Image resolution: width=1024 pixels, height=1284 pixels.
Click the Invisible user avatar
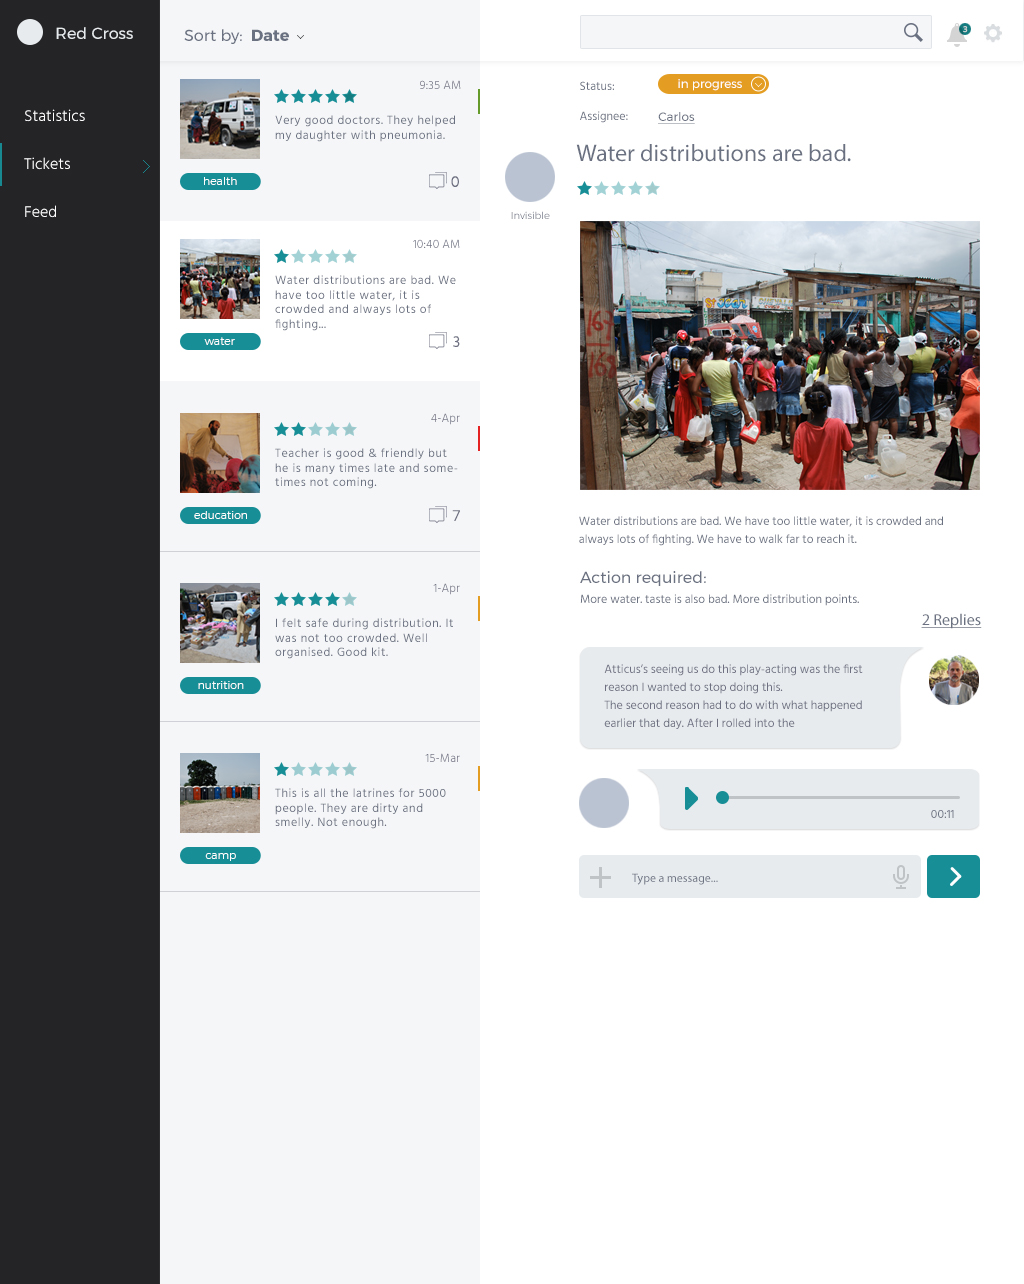point(530,177)
